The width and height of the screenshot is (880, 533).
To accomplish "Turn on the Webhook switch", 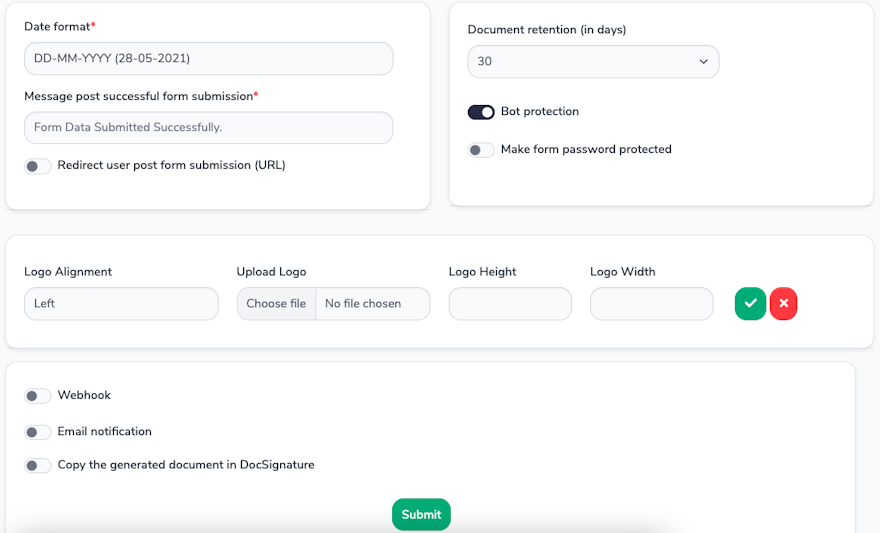I will [x=38, y=396].
